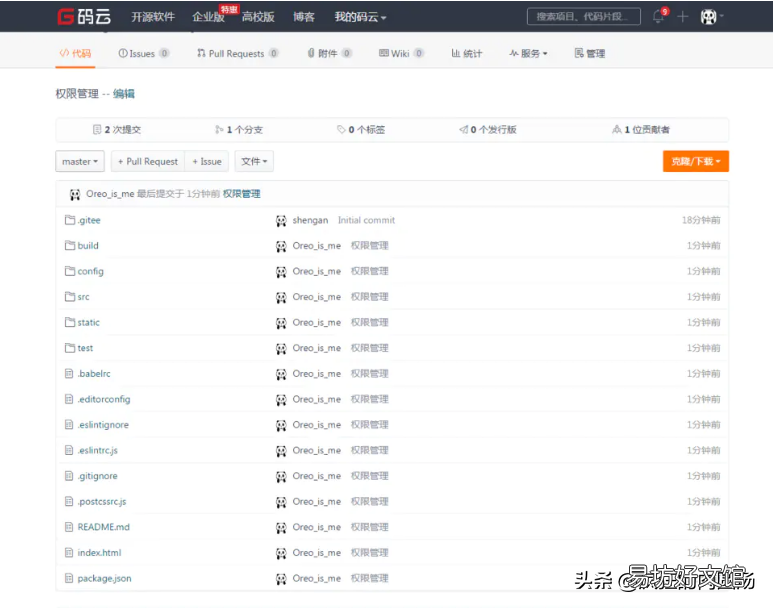This screenshot has width=773, height=608.
Task: Click committer avatar in the .gitignore row
Action: (281, 476)
